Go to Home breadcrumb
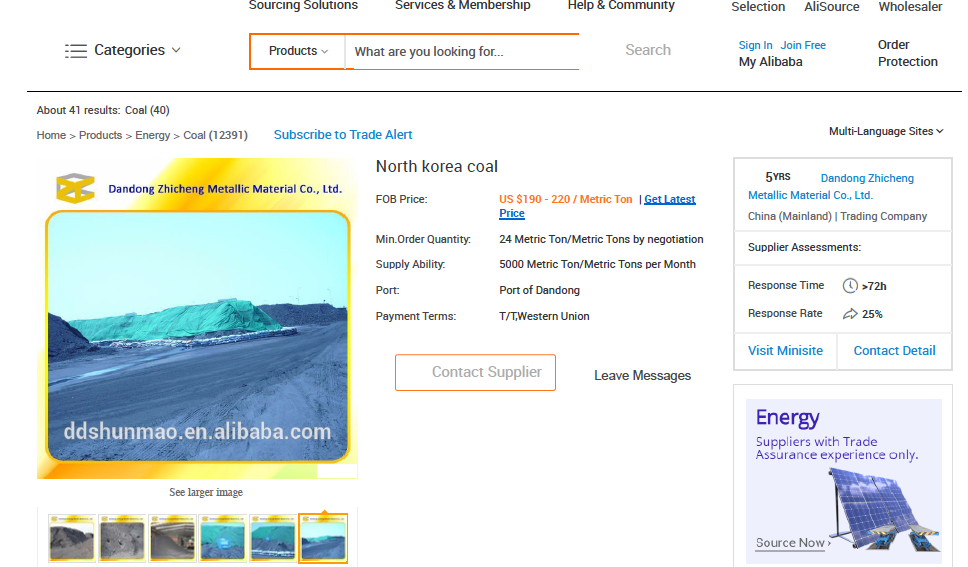Image resolution: width=968 pixels, height=567 pixels. pyautogui.click(x=51, y=135)
